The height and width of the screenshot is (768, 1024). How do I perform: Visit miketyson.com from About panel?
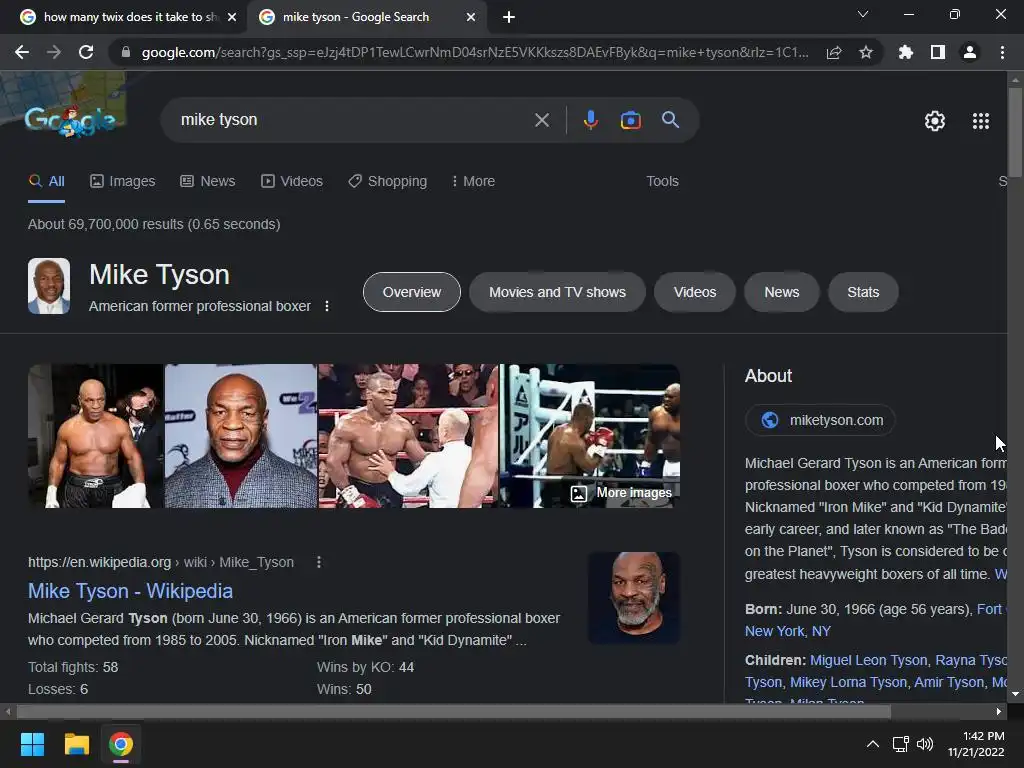coord(820,420)
